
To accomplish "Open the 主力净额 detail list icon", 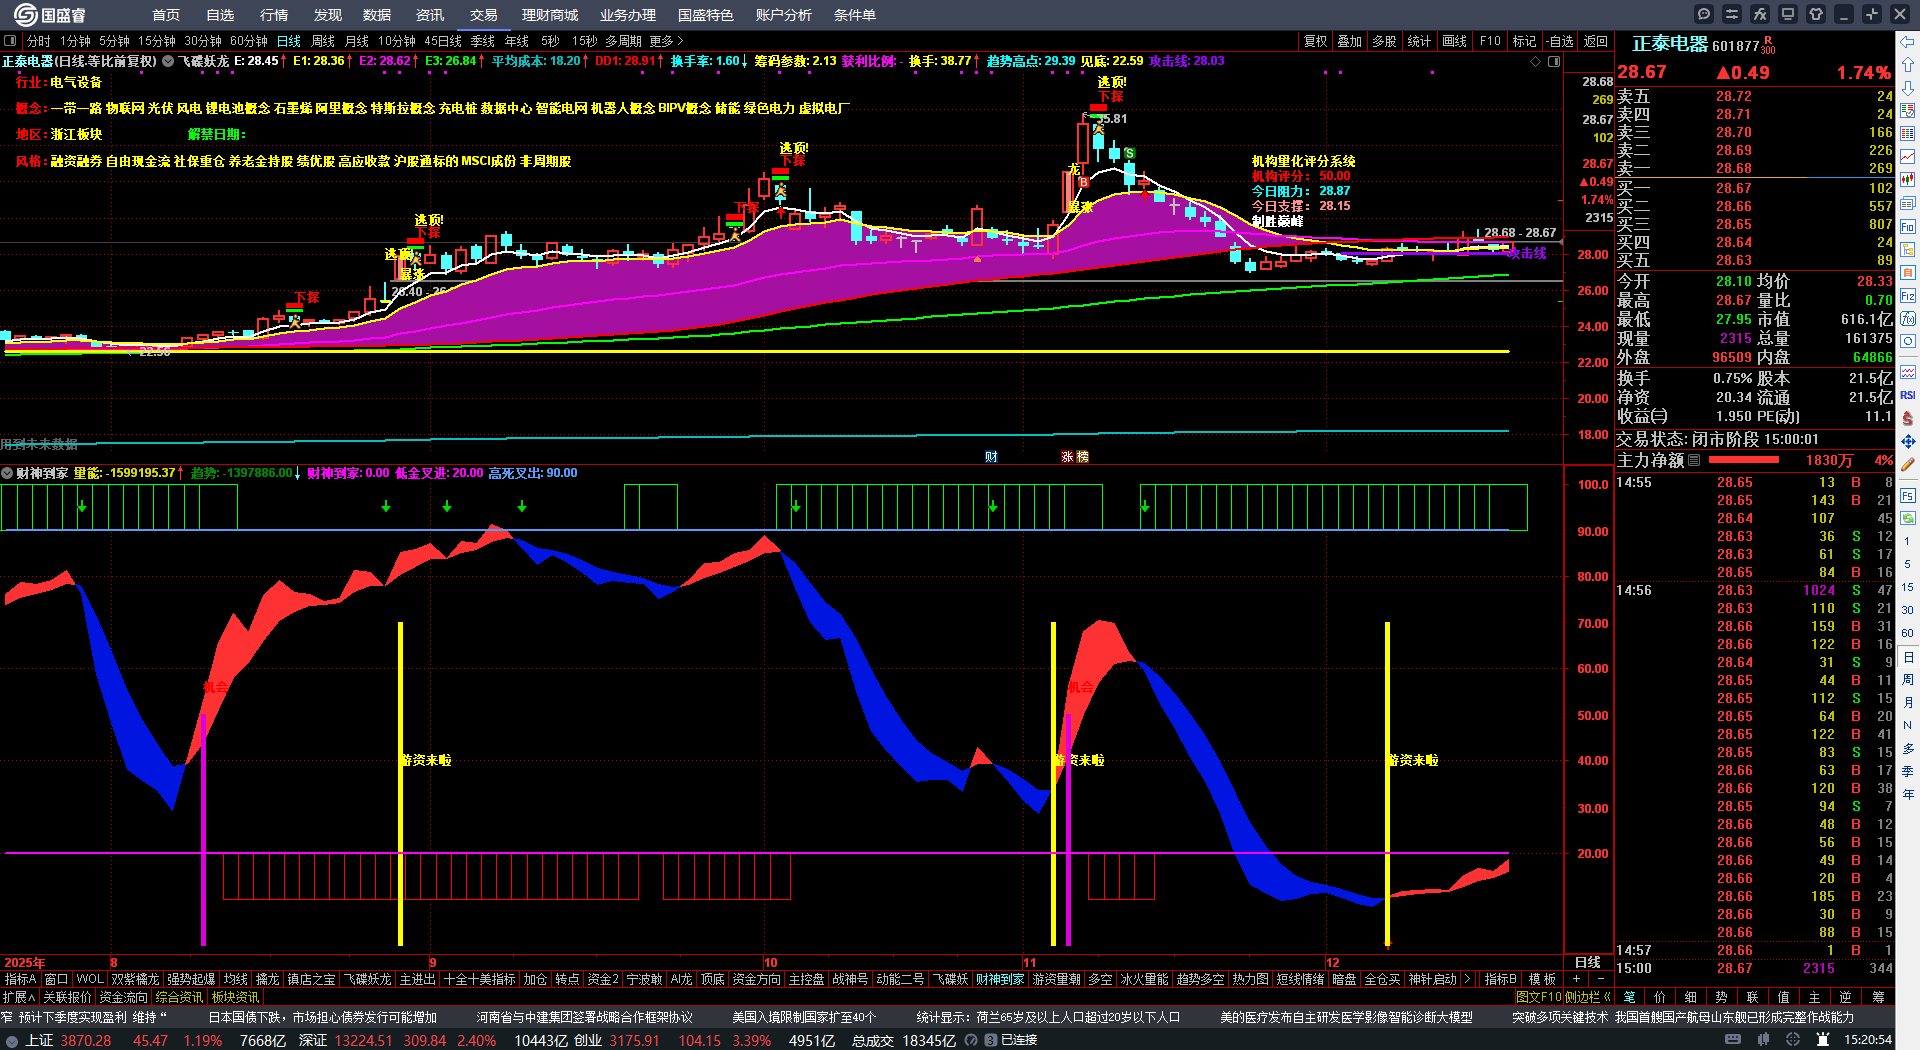I will coord(1694,460).
